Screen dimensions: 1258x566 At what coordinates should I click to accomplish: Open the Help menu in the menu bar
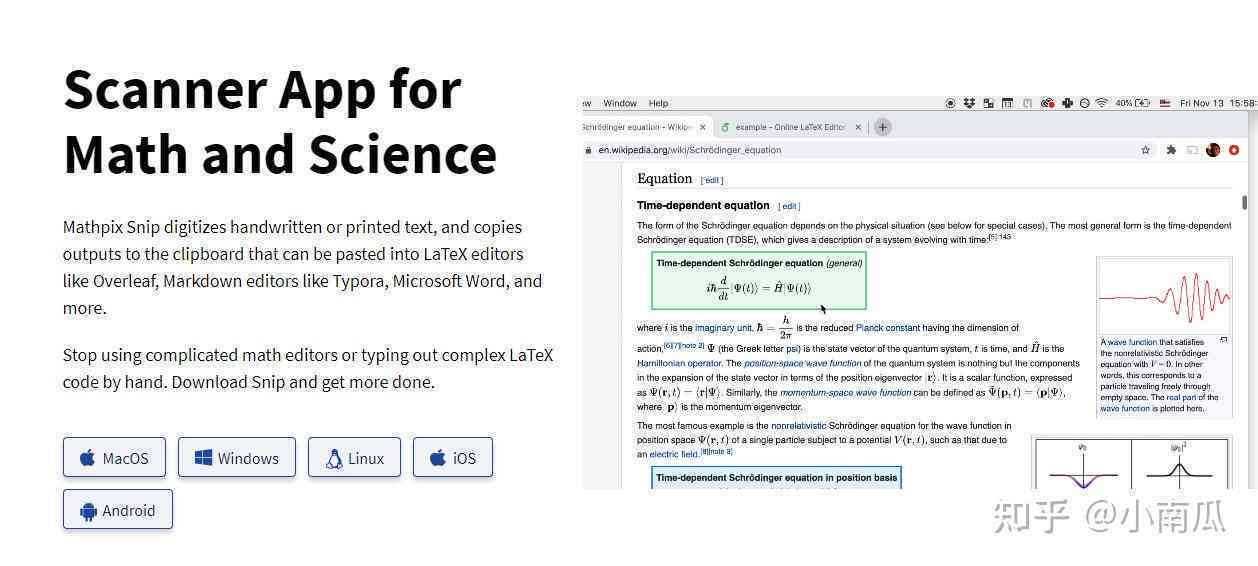[x=658, y=103]
